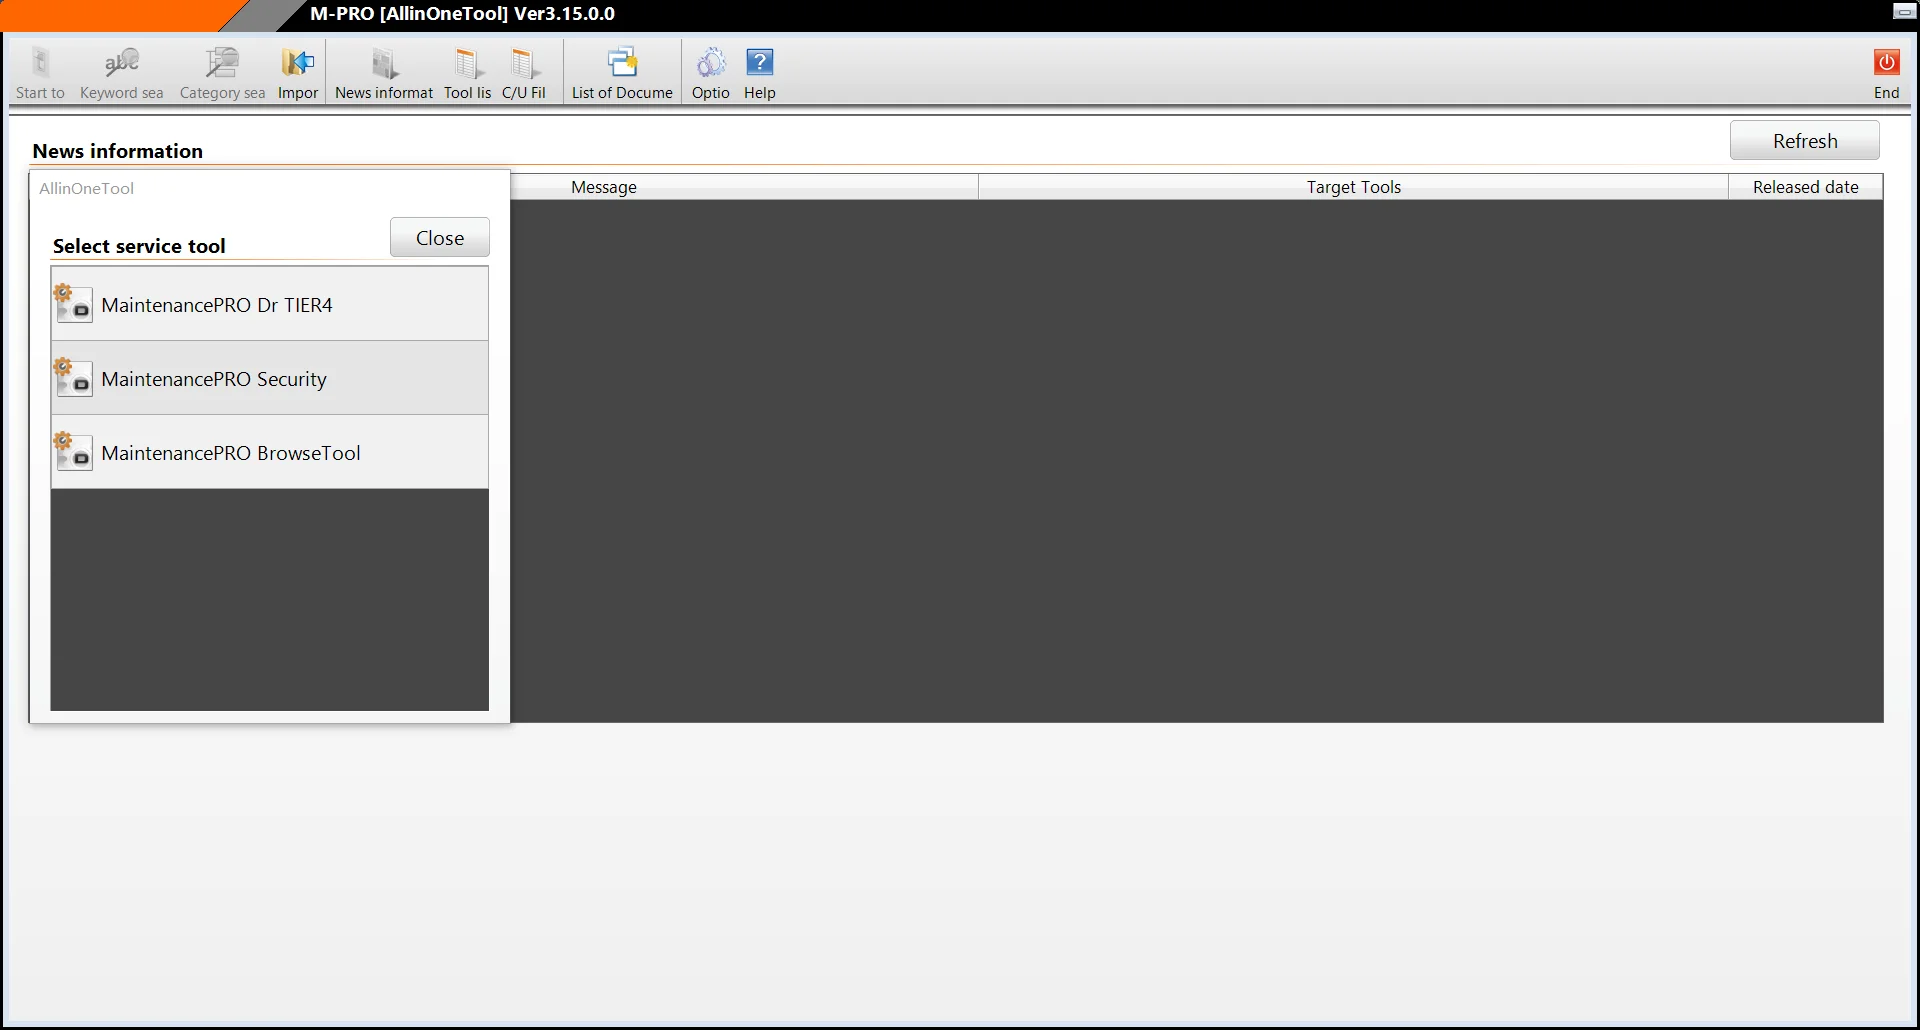
Task: Minimize the M-PRO window
Action: coord(1903,12)
